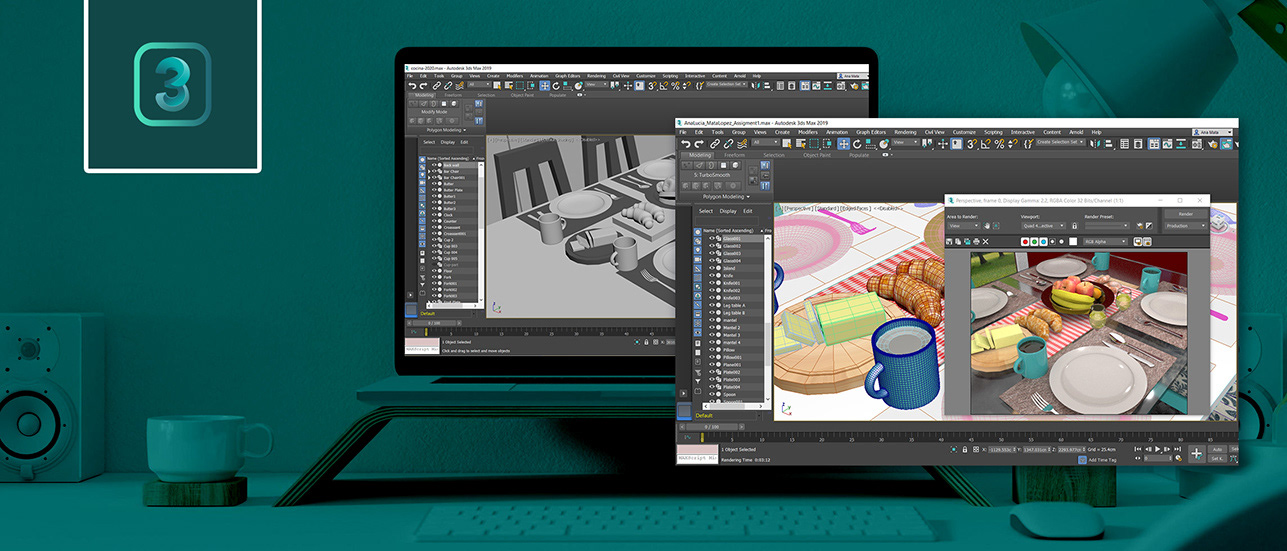Select and Move tool in back window
1287x551 pixels.
click(545, 85)
